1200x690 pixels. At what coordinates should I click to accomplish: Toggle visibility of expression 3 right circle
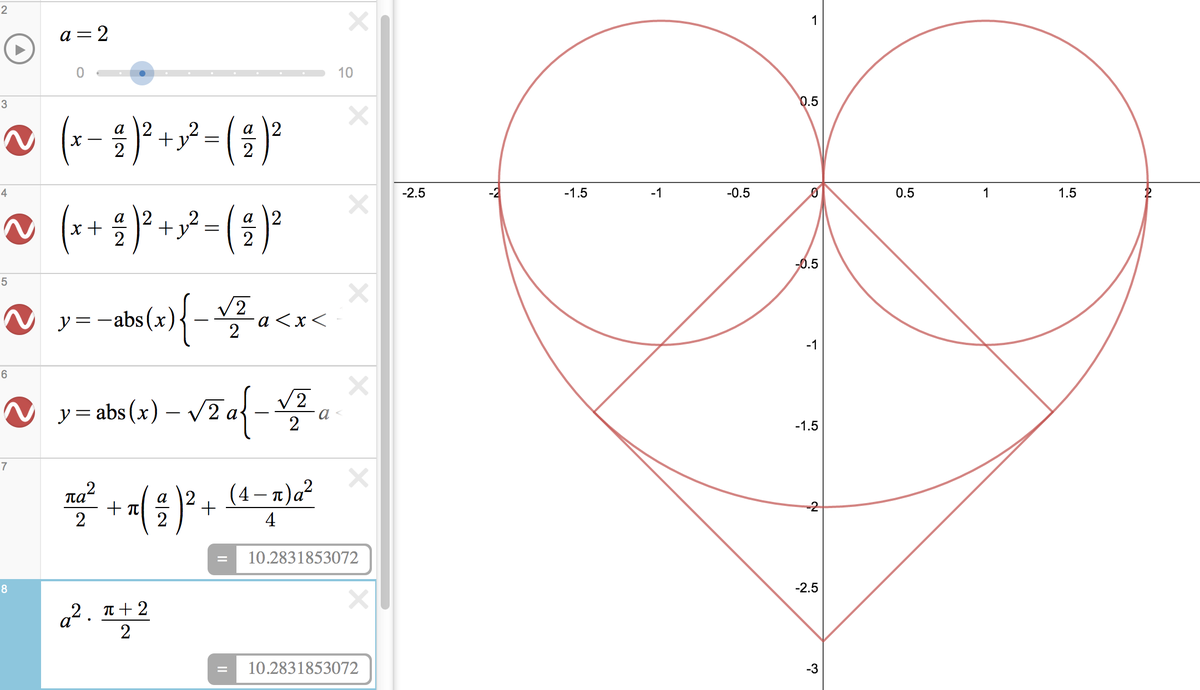tap(20, 139)
